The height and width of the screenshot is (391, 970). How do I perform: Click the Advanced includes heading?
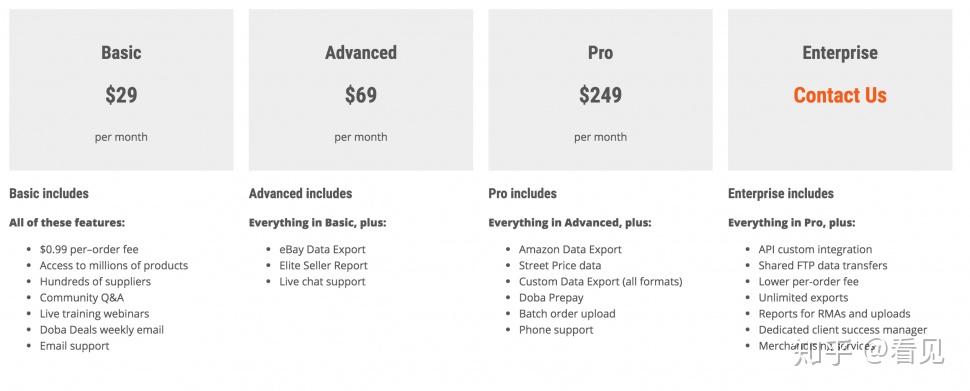click(301, 194)
